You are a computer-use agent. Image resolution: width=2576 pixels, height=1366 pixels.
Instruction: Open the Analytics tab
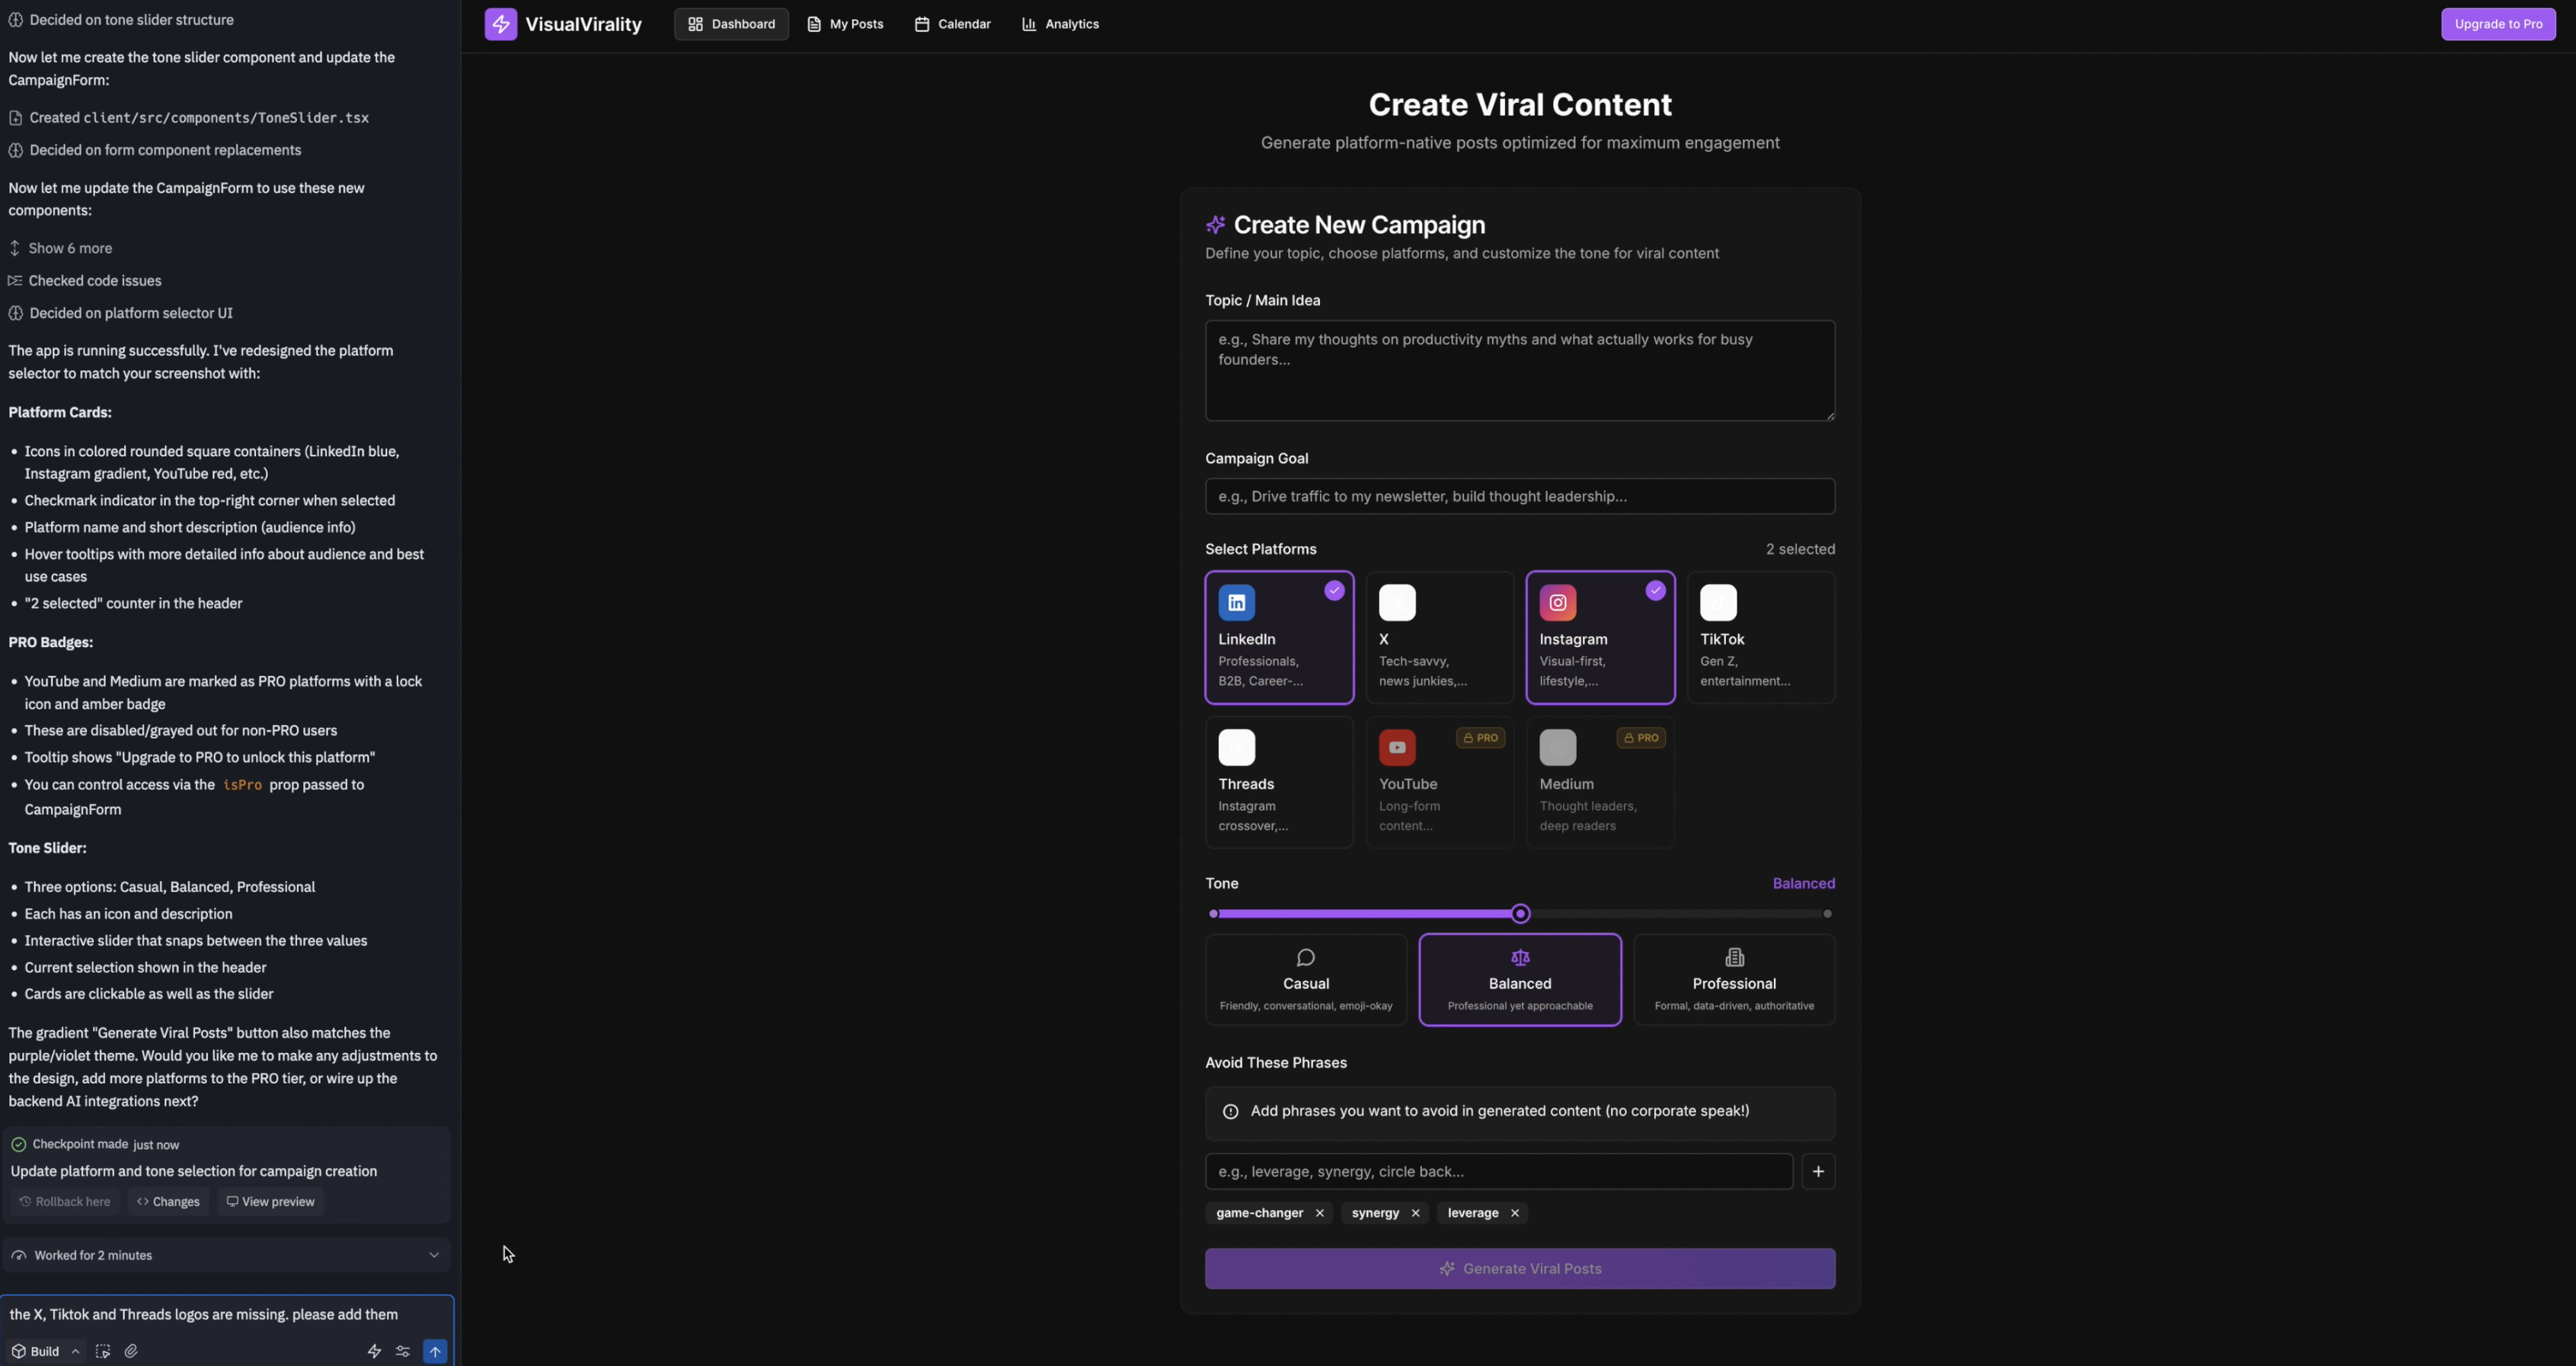[1060, 24]
